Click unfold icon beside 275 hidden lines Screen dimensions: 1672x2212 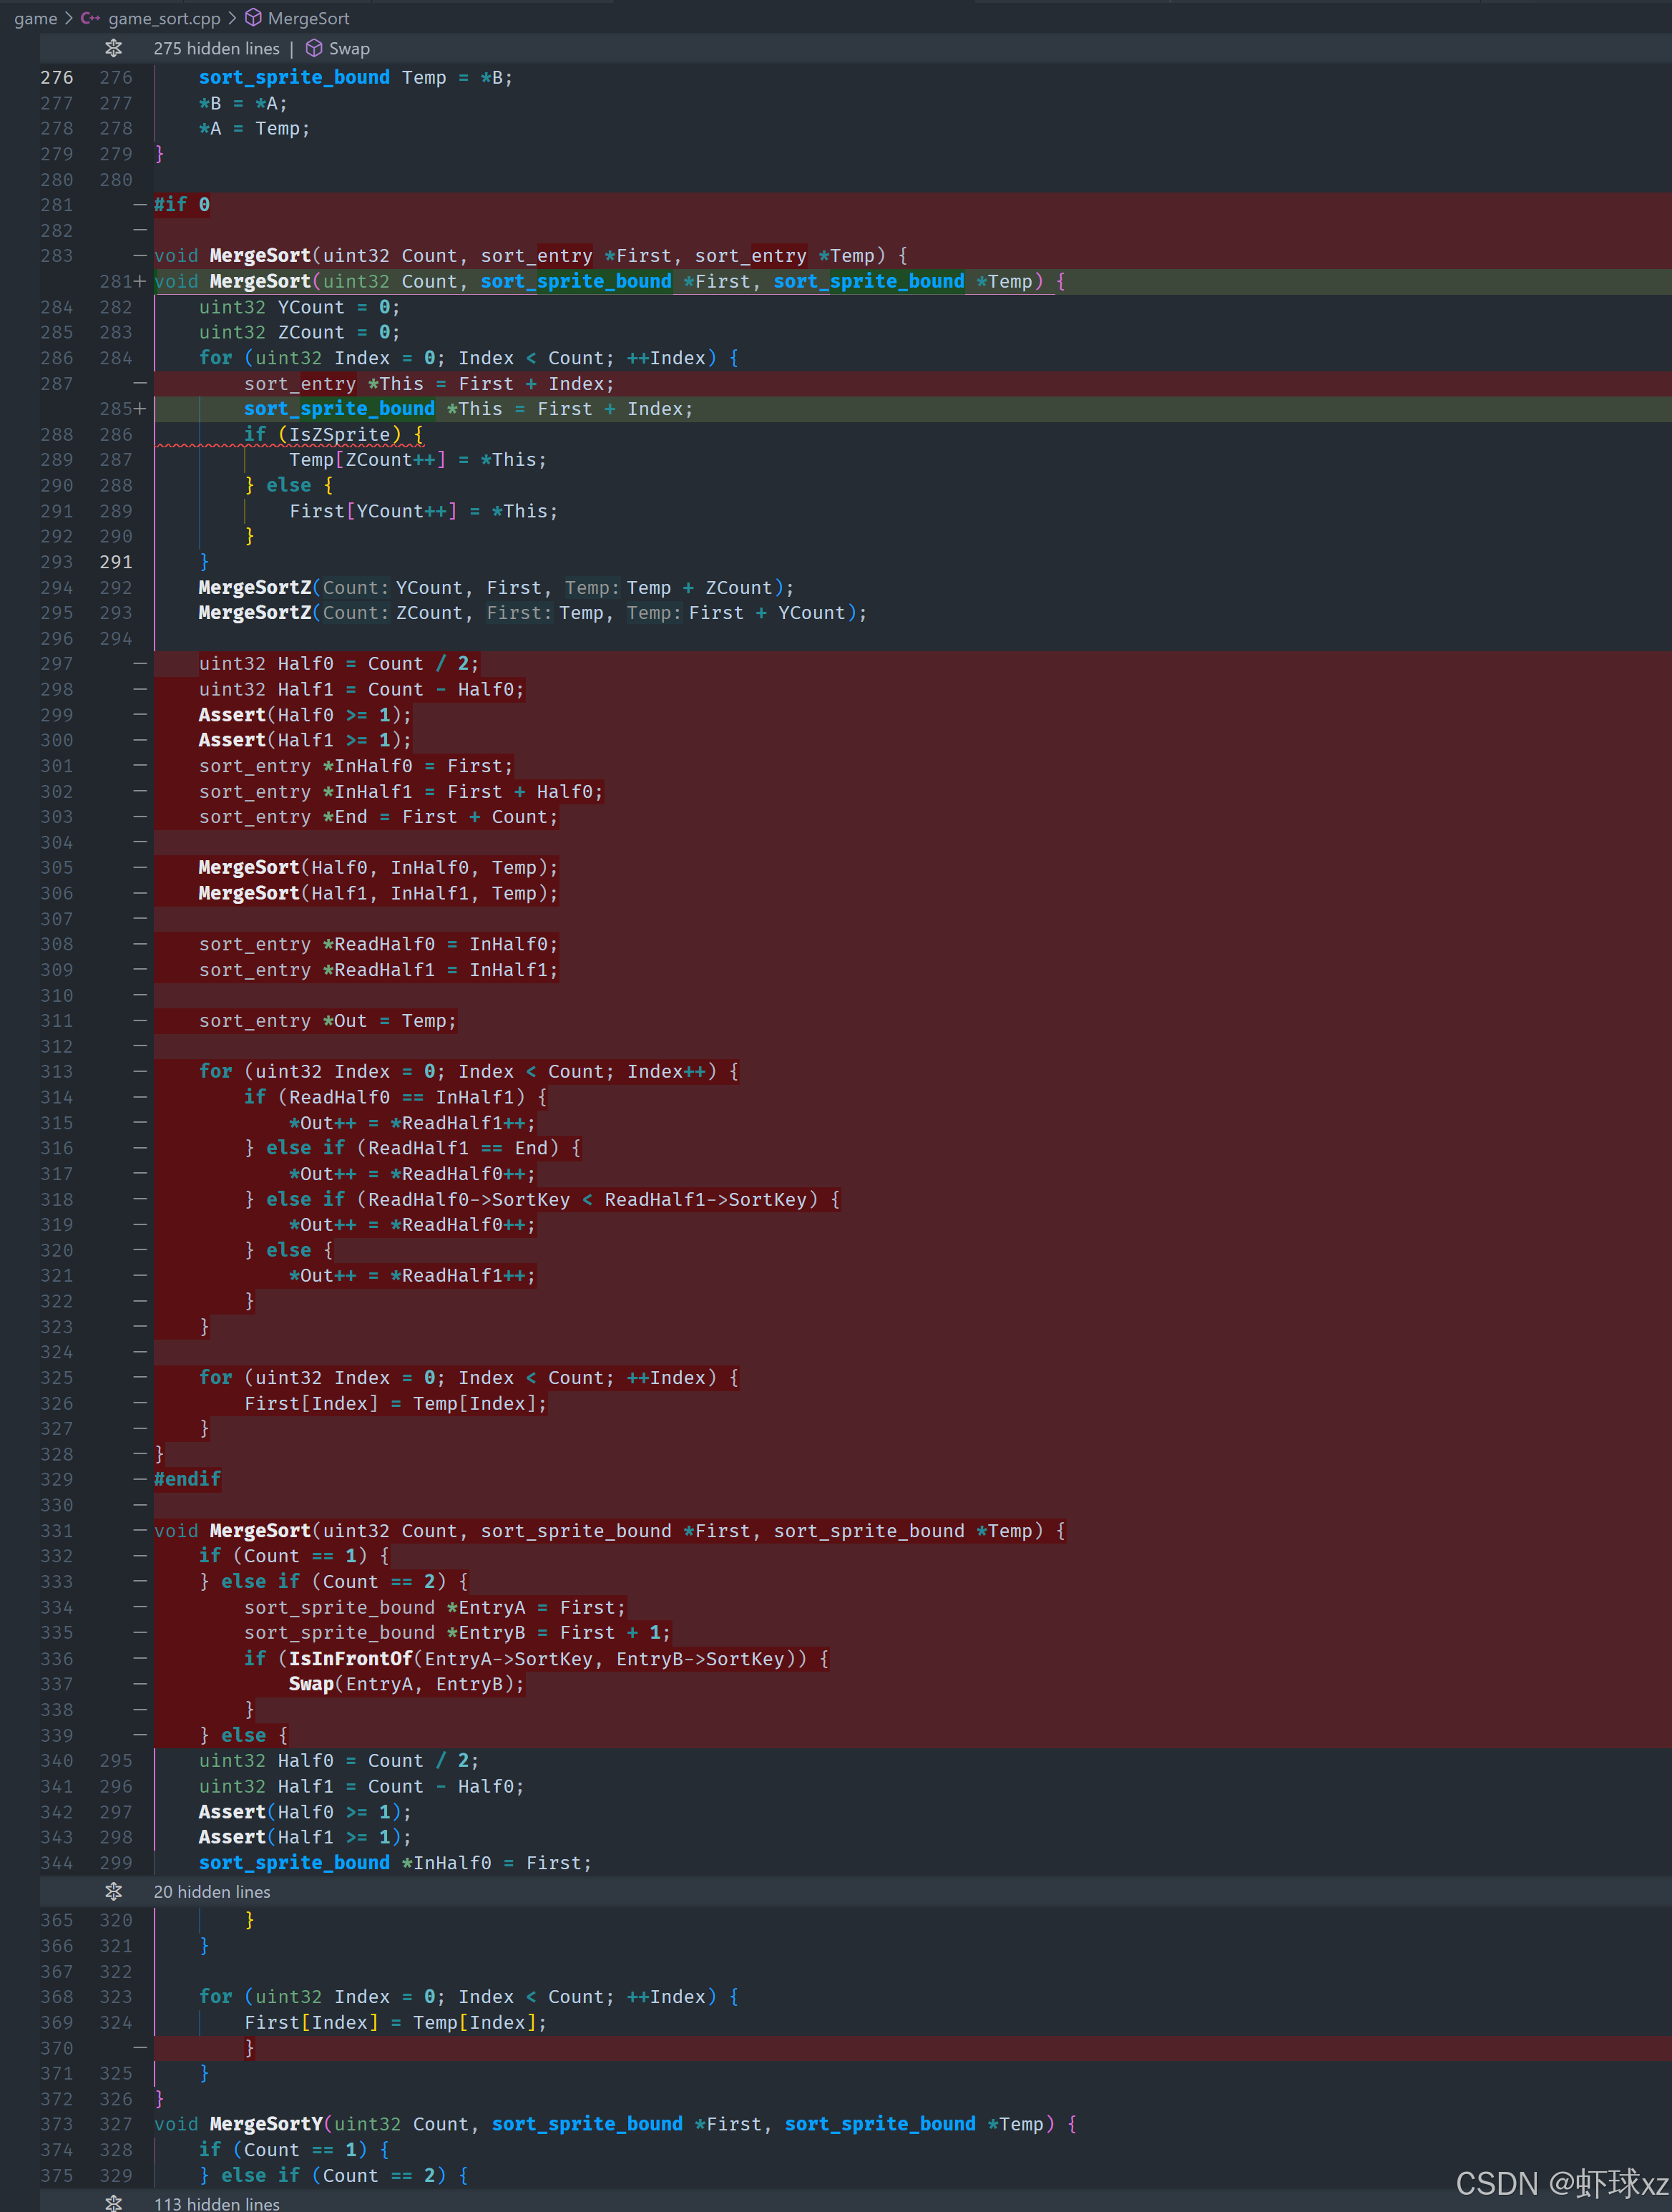pyautogui.click(x=114, y=48)
